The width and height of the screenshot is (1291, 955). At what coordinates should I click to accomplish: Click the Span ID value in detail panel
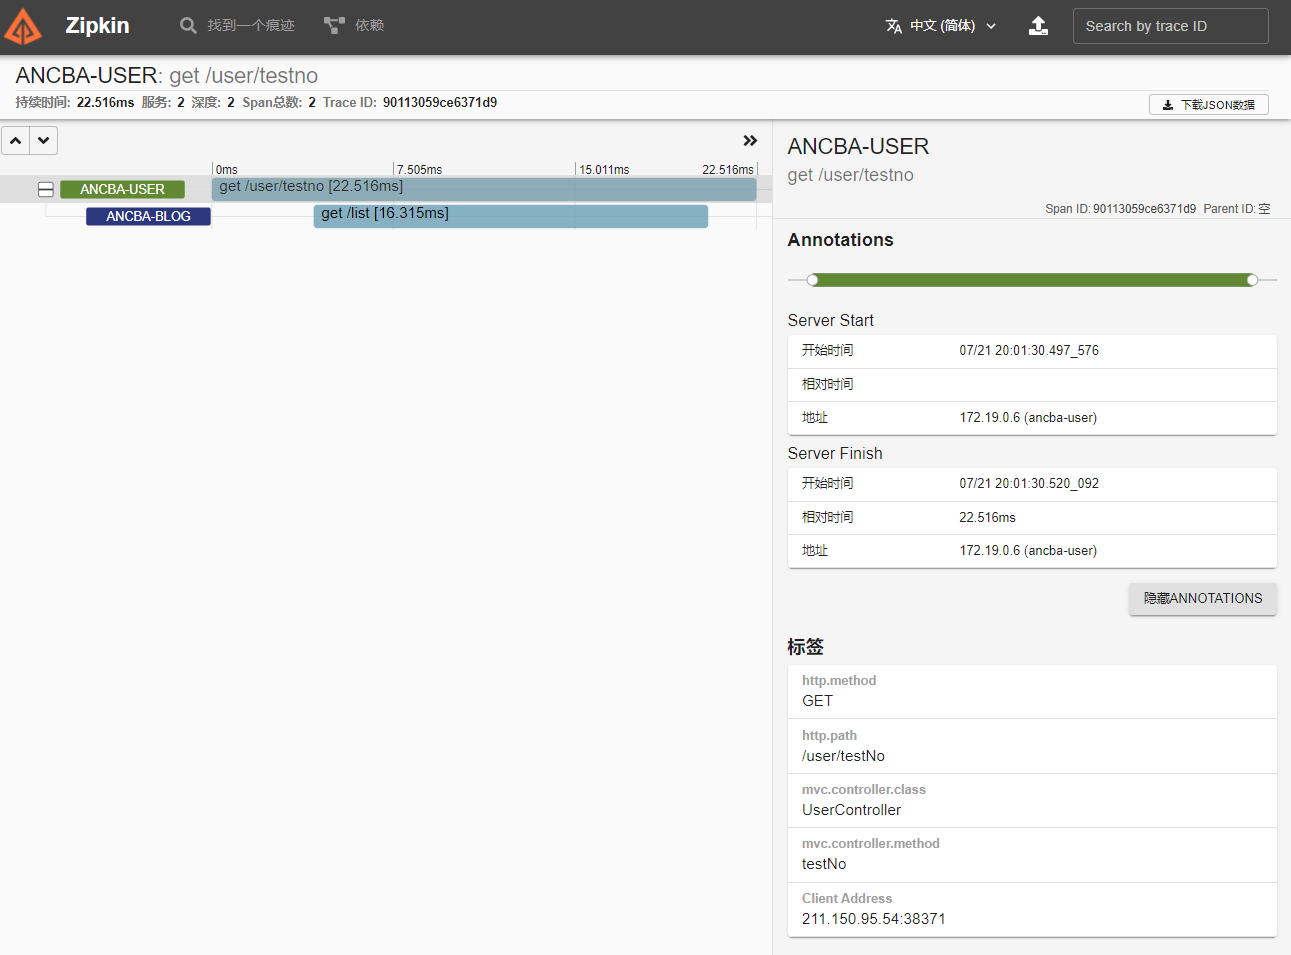click(1144, 209)
